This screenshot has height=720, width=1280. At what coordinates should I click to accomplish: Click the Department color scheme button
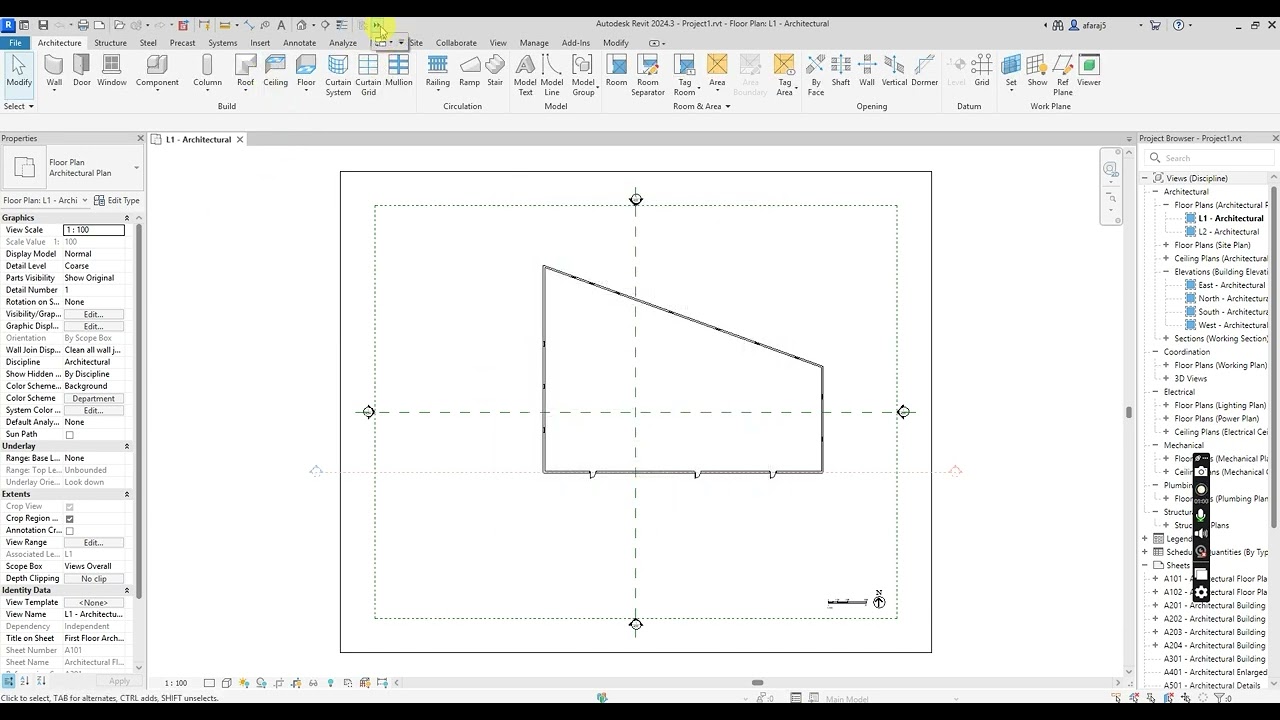(94, 398)
